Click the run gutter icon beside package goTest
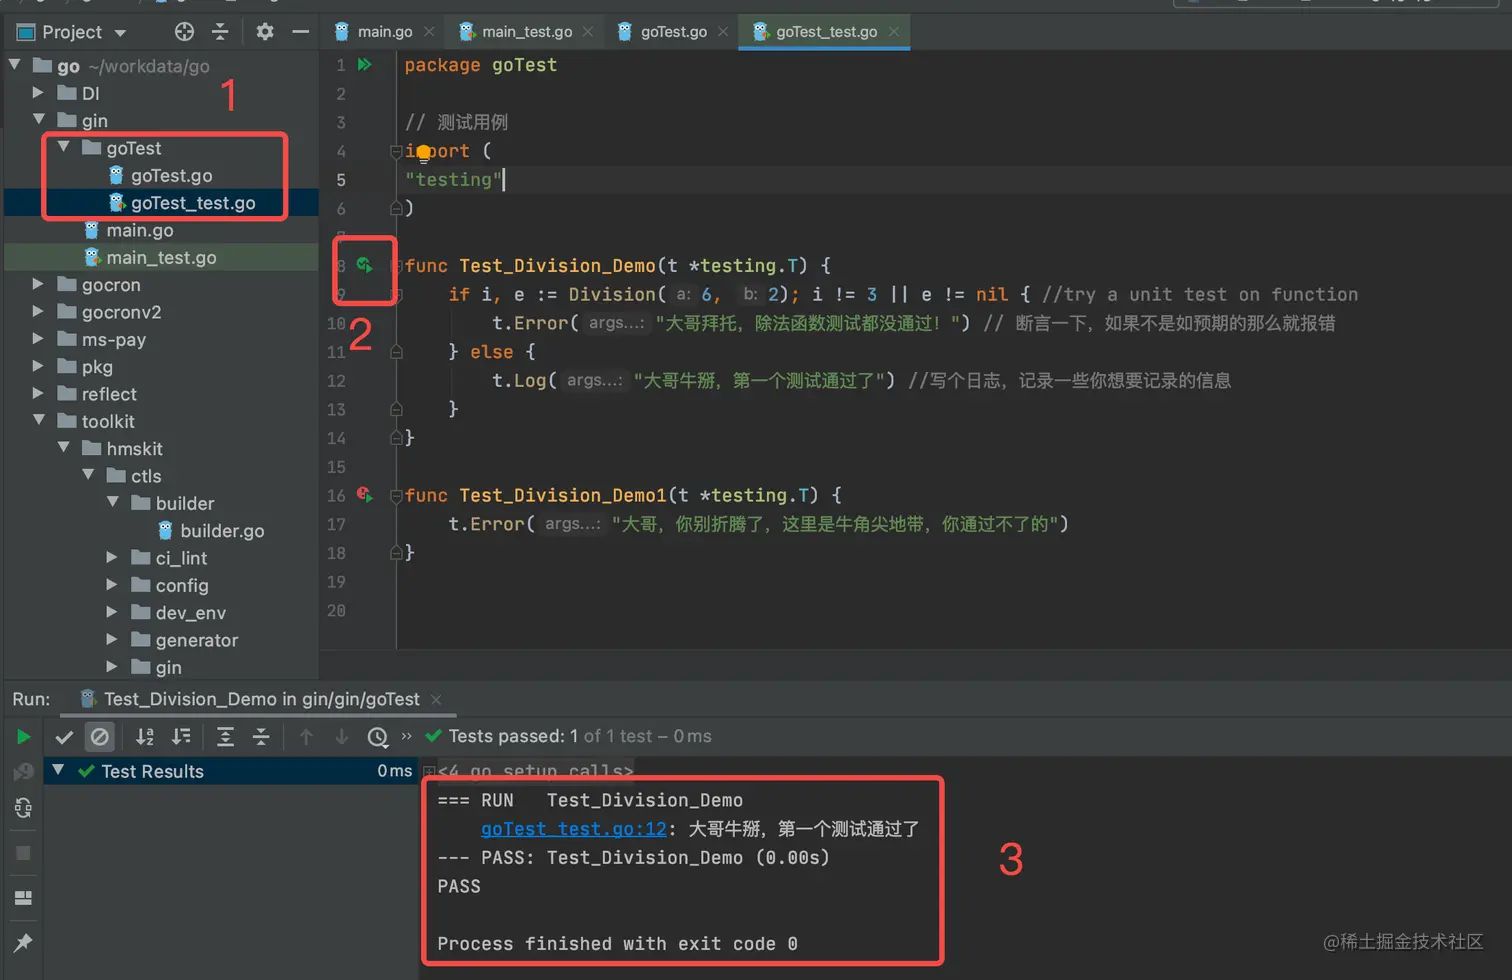The image size is (1512, 980). (x=365, y=65)
